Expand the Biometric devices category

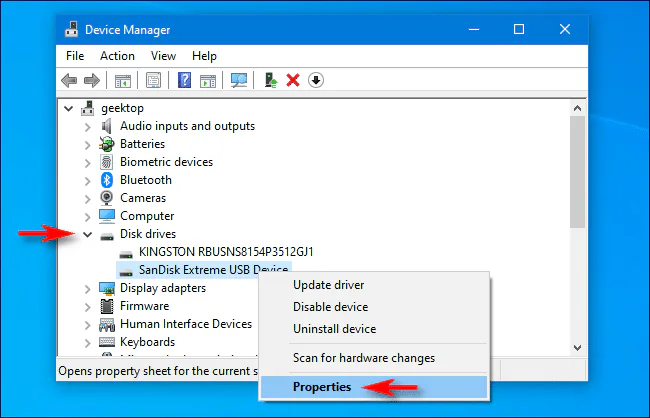tap(87, 163)
